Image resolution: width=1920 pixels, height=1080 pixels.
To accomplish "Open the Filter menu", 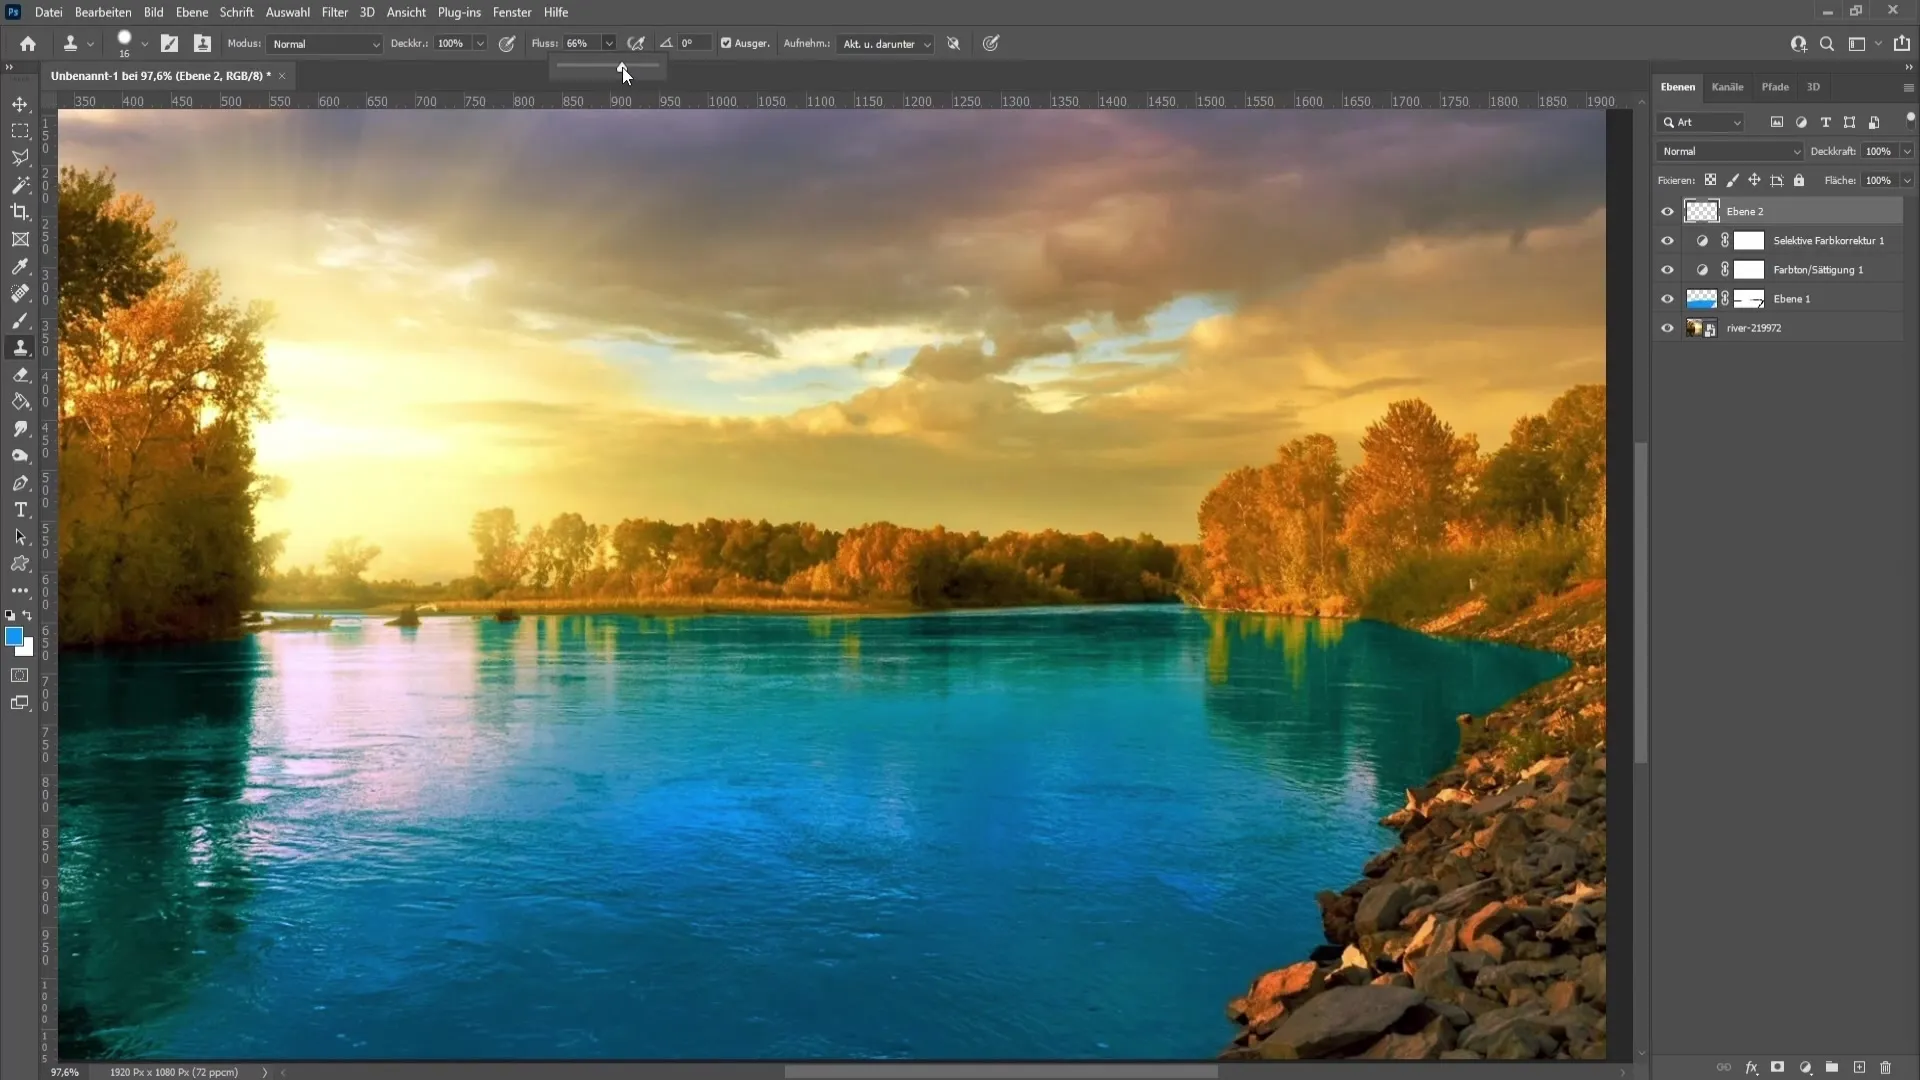I will pos(334,12).
